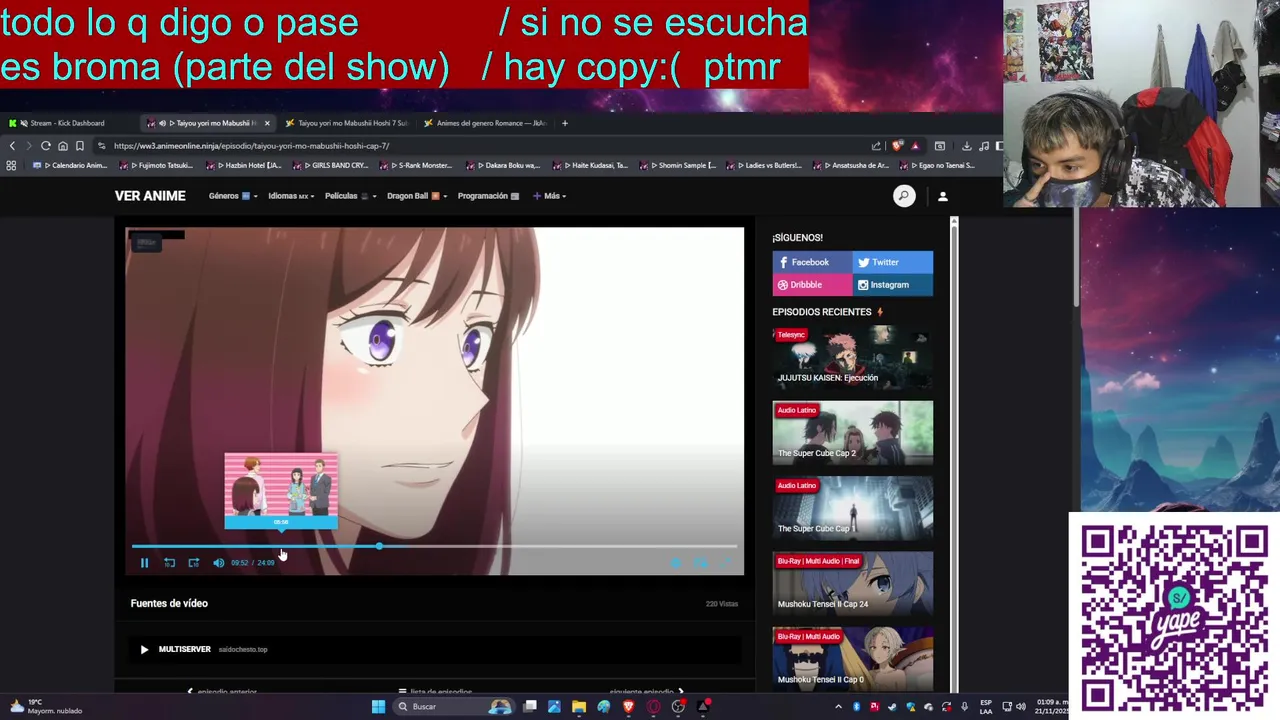Switch video player to fullscreen
Image resolution: width=1280 pixels, height=720 pixels.
pos(725,563)
